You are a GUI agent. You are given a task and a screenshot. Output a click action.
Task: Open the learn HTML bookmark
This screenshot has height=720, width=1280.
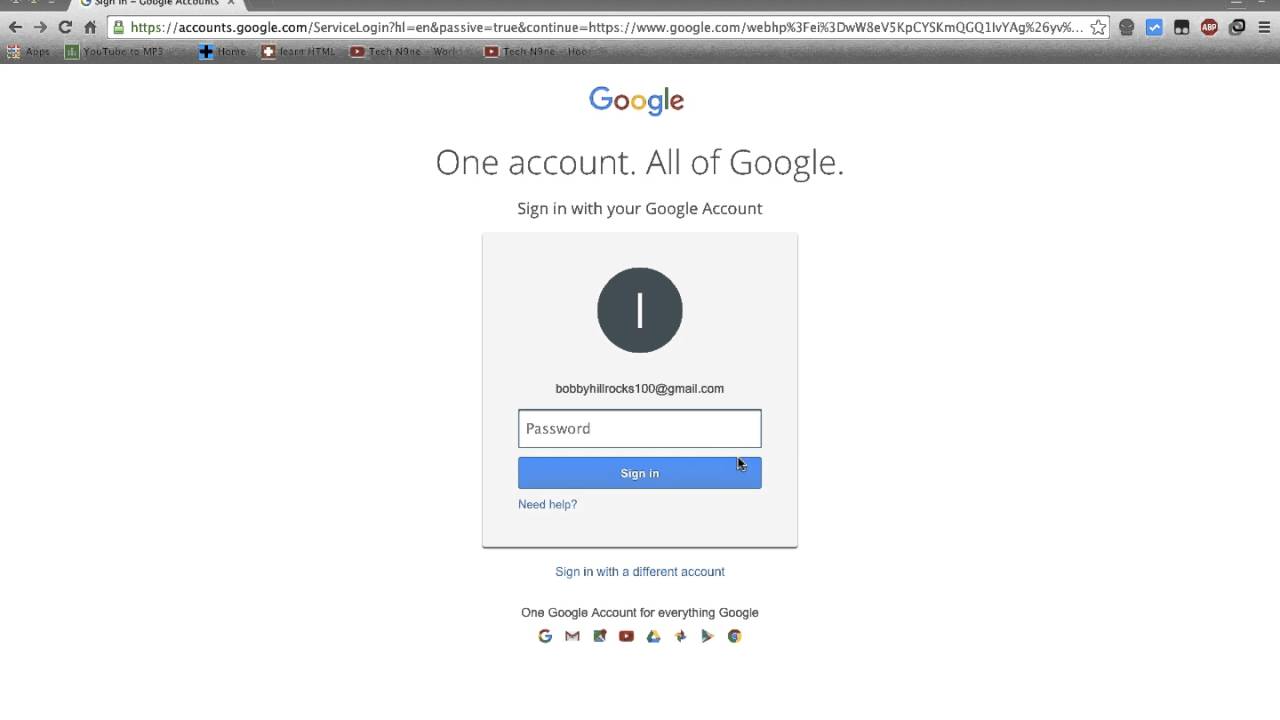tap(298, 51)
